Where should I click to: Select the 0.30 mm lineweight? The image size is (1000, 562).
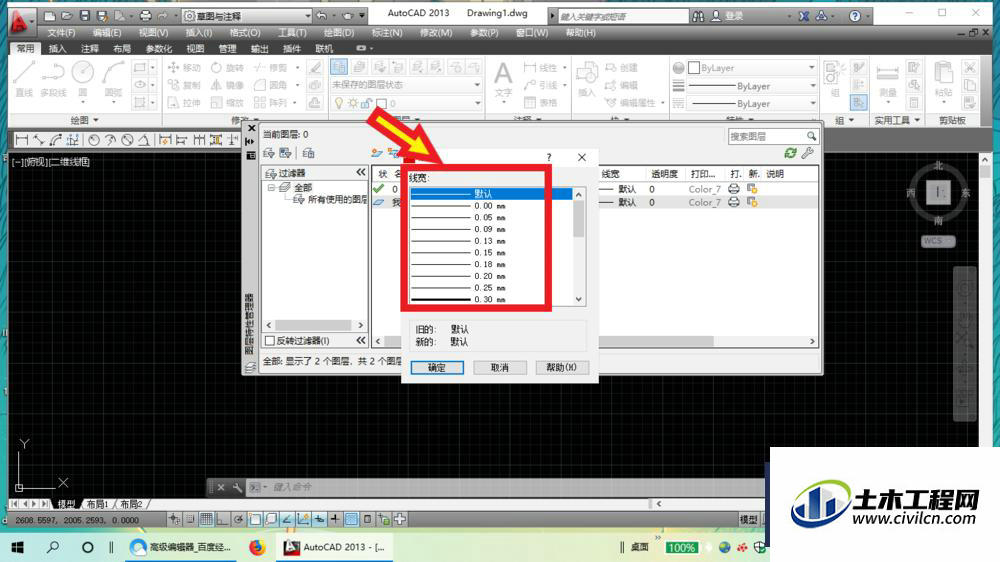(491, 299)
